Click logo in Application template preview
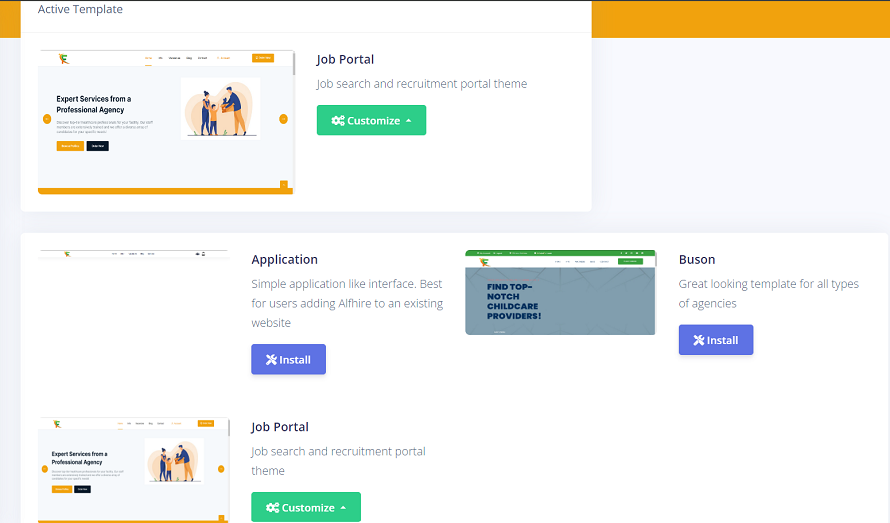 (66, 255)
